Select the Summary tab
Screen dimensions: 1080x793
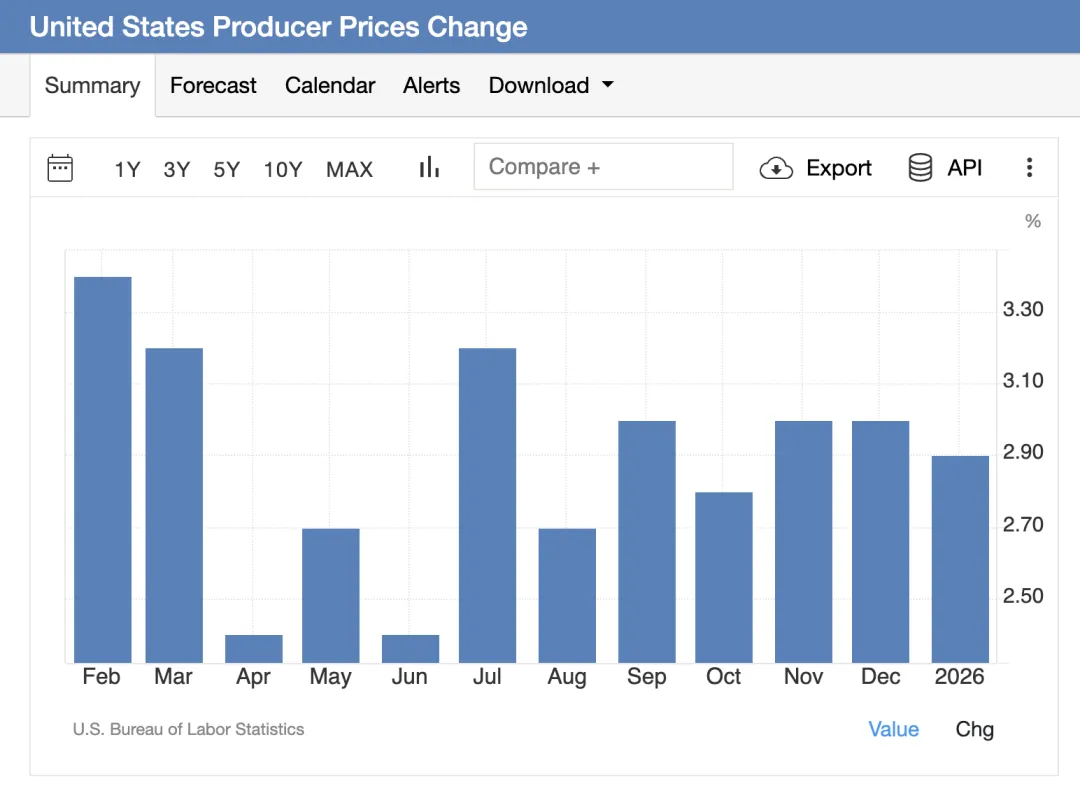tap(92, 86)
